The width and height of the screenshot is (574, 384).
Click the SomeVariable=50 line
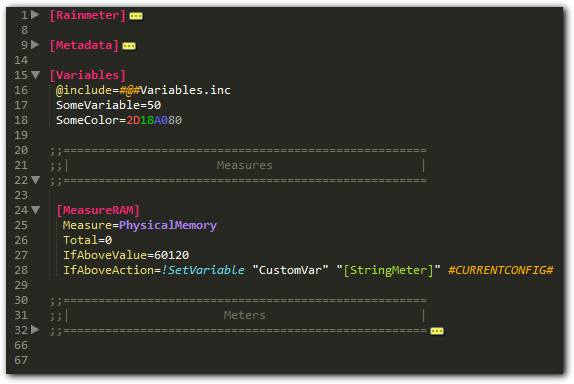point(108,105)
